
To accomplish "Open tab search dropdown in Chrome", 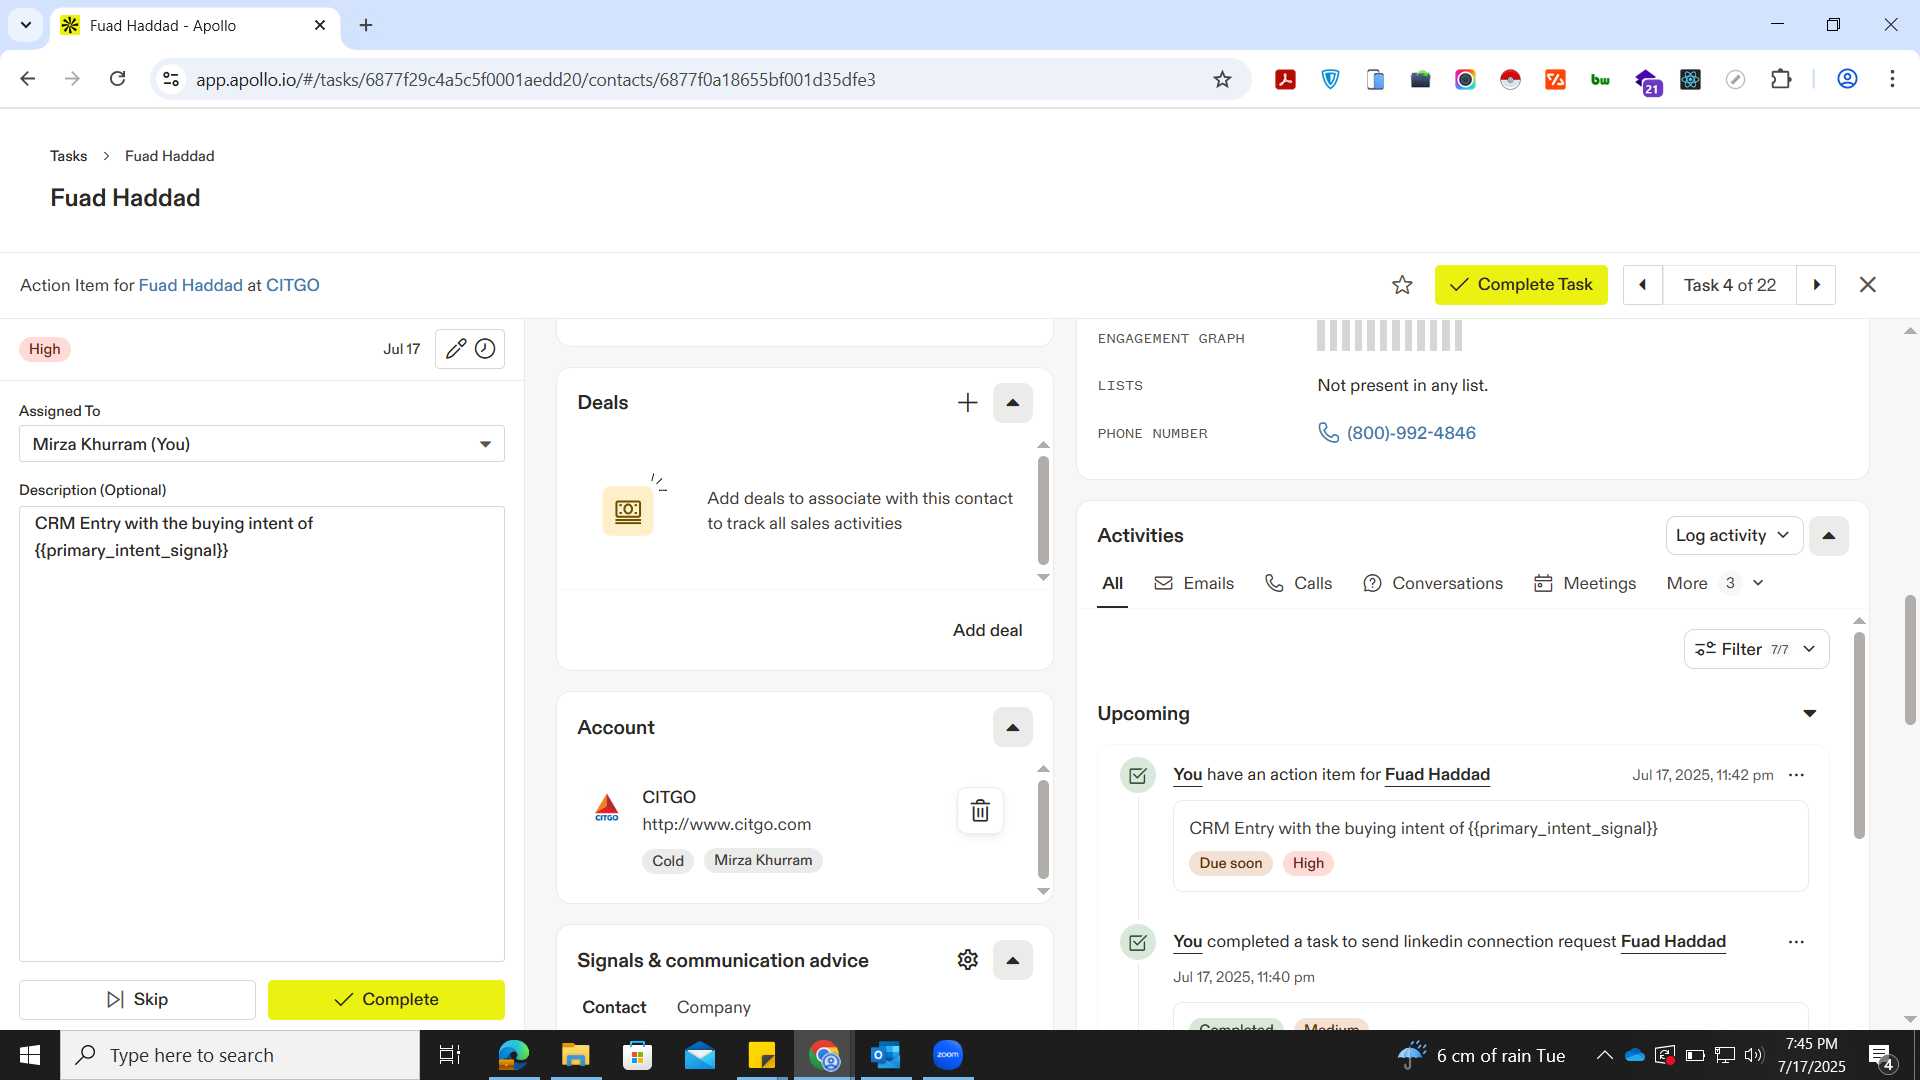I will 26,25.
